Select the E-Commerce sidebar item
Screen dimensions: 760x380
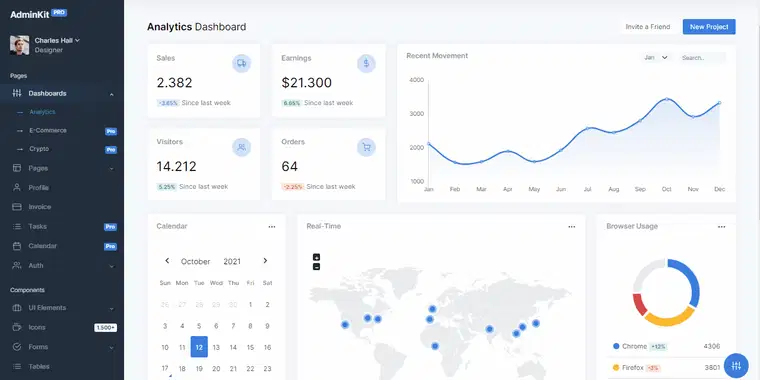(48, 130)
